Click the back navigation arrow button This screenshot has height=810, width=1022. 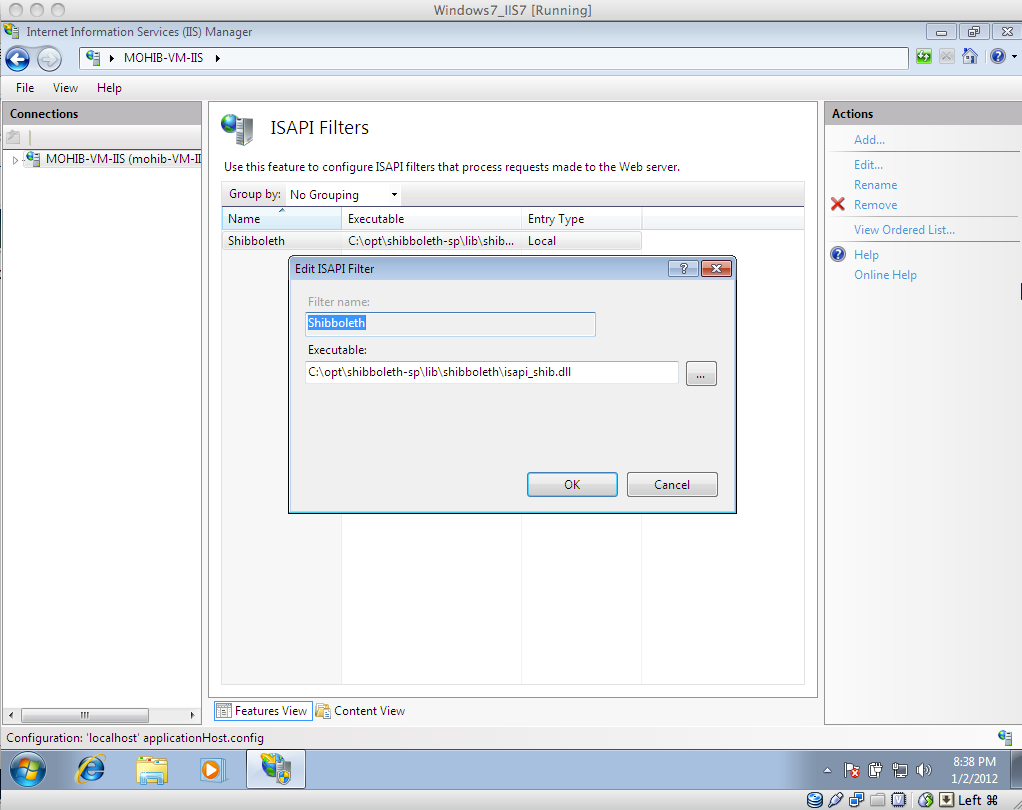pos(18,58)
